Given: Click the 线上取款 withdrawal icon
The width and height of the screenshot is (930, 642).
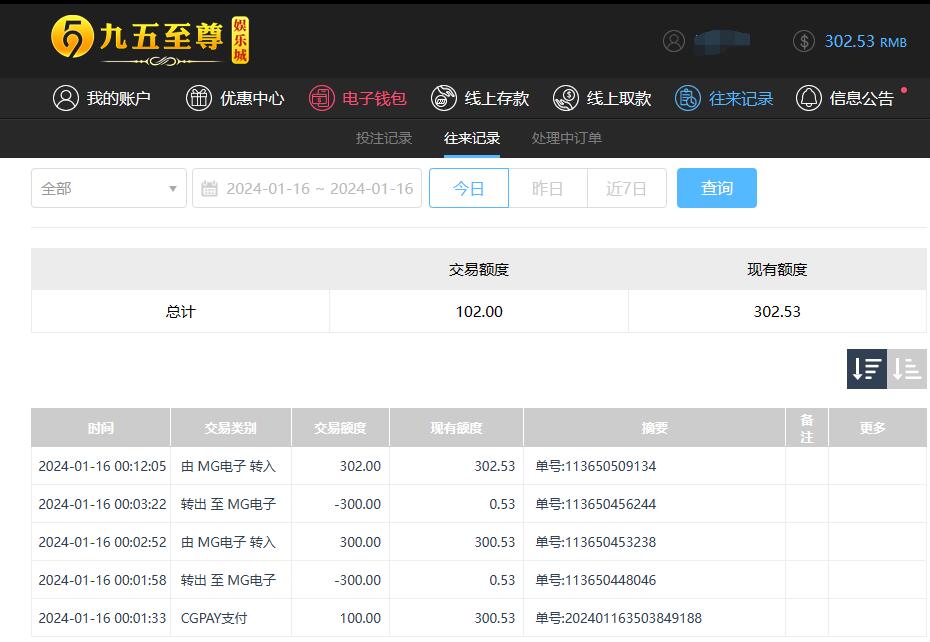Looking at the screenshot, I should click(x=566, y=98).
